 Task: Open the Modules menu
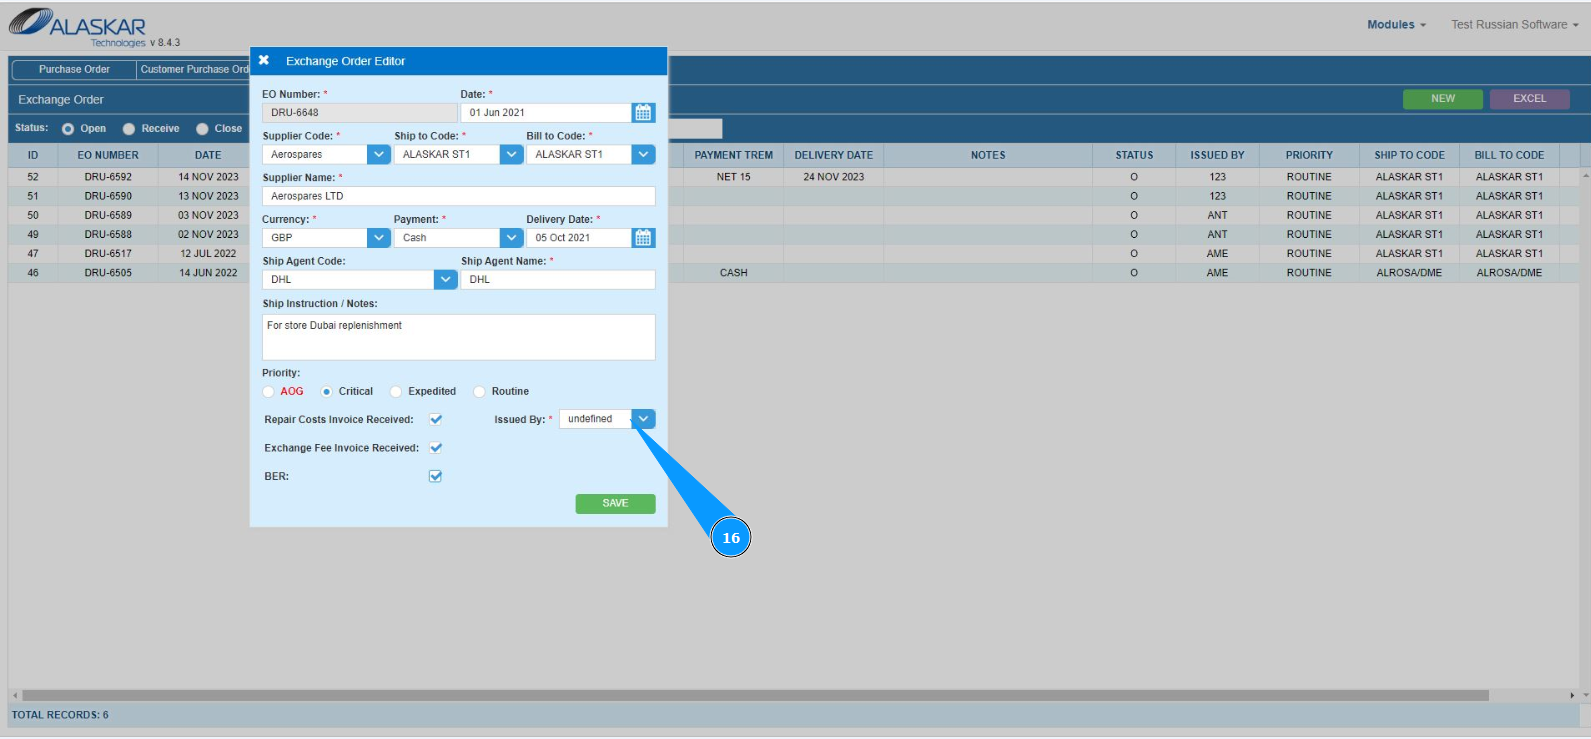[1396, 25]
